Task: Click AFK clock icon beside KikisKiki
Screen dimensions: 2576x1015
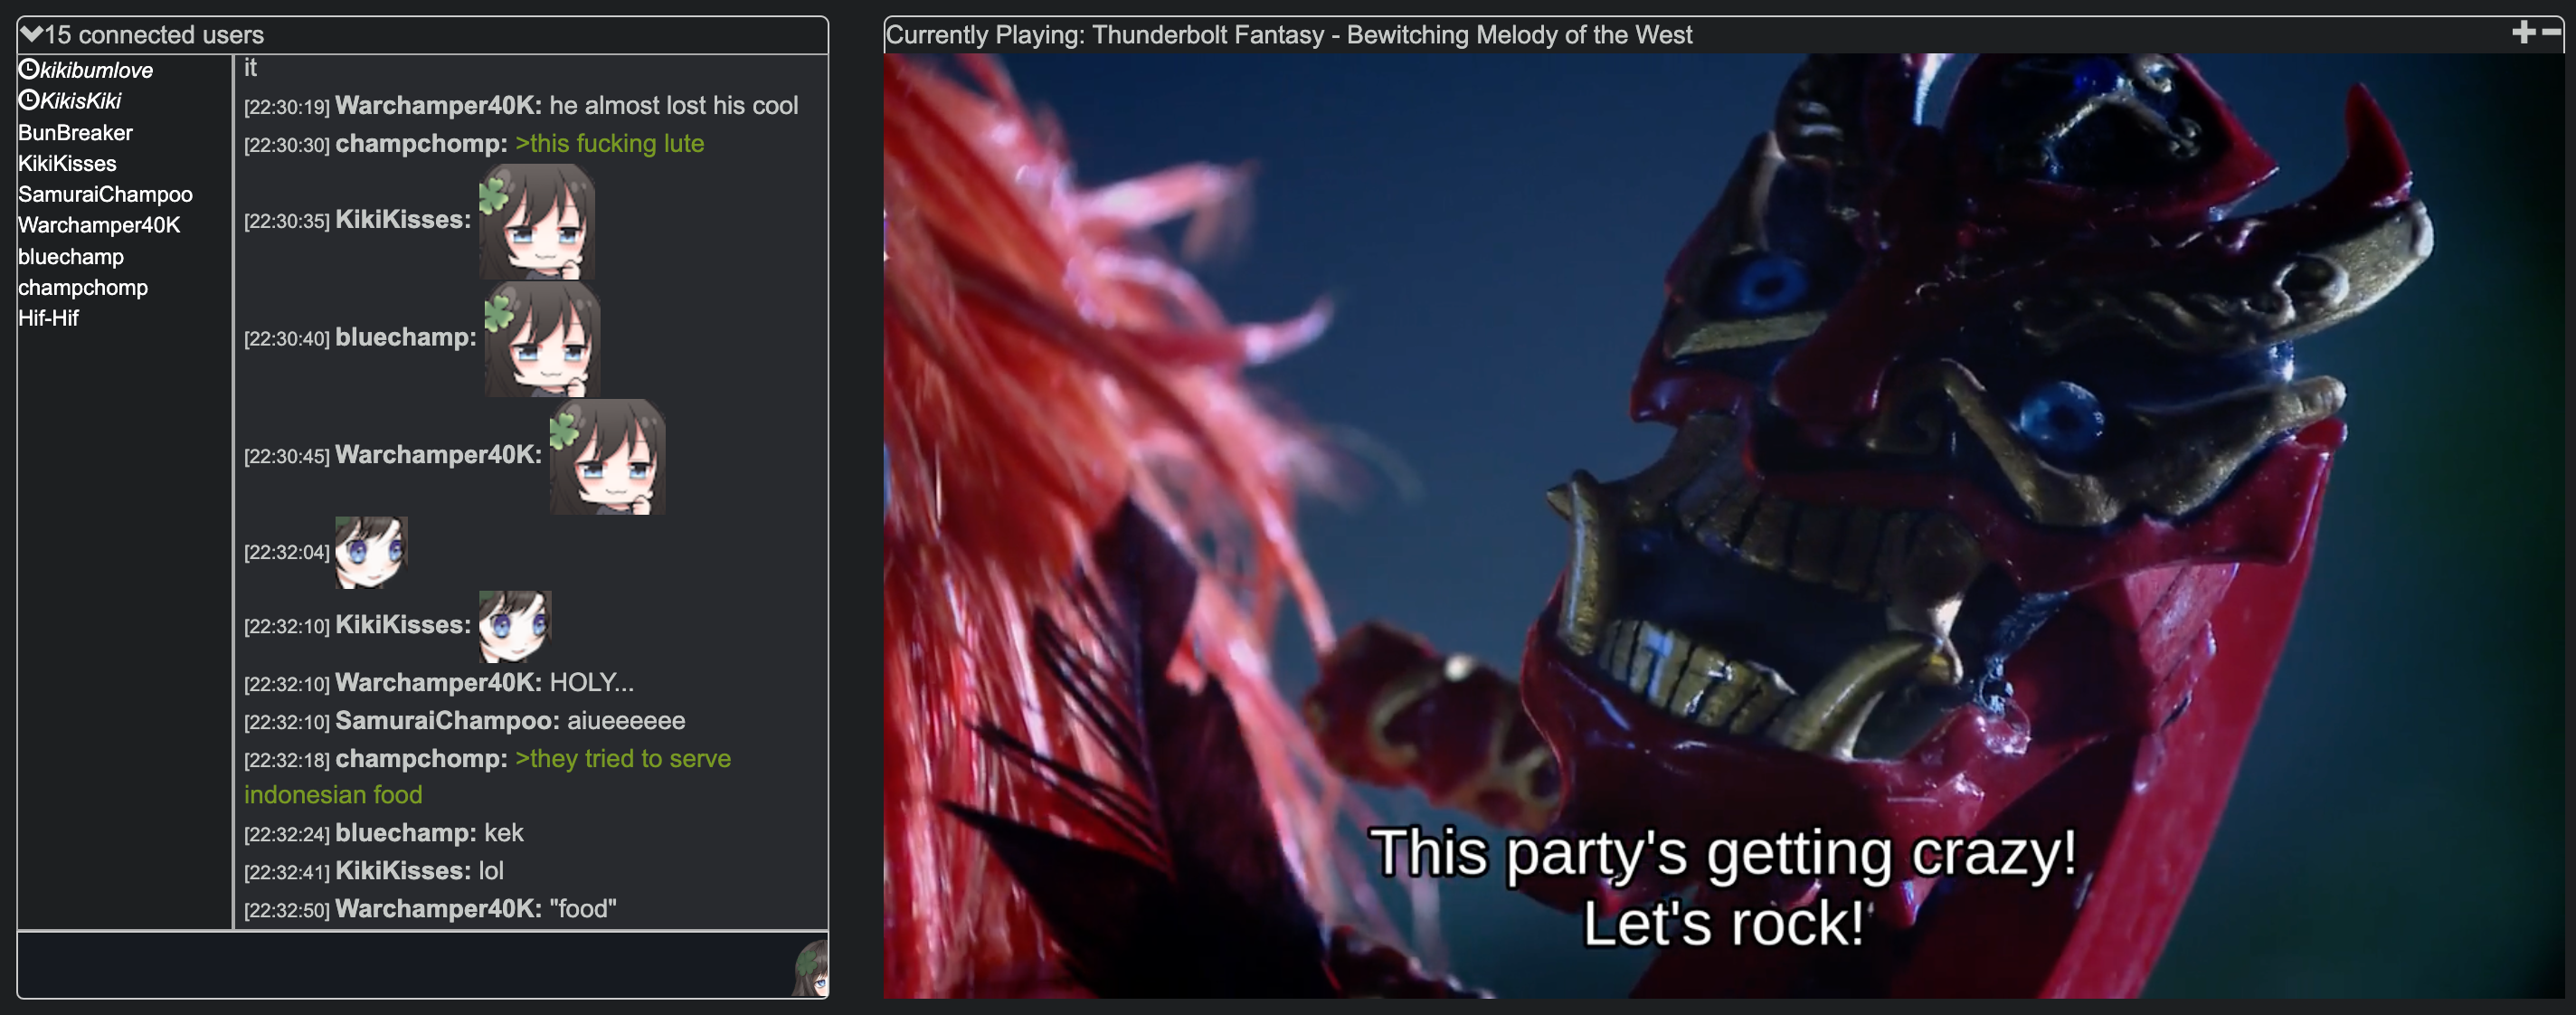Action: click(x=29, y=100)
